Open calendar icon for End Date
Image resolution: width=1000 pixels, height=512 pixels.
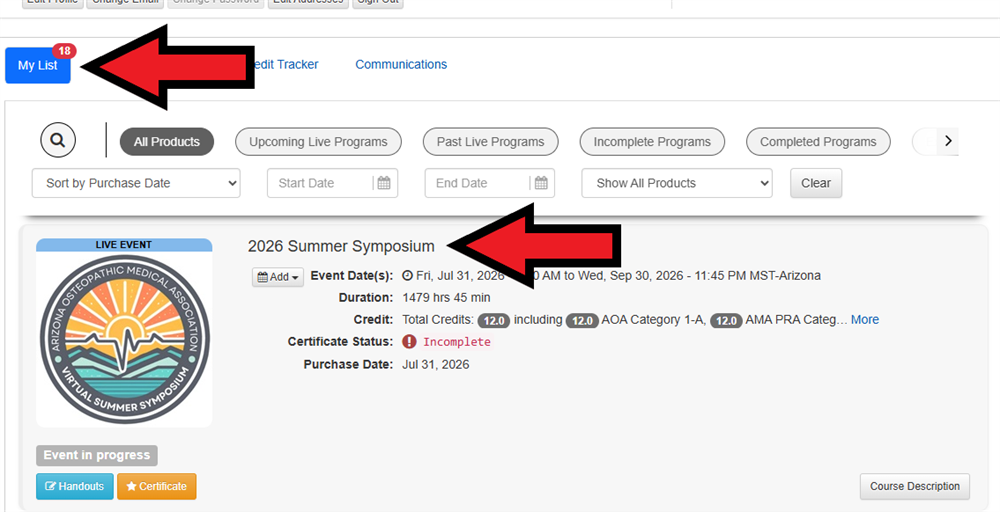541,183
